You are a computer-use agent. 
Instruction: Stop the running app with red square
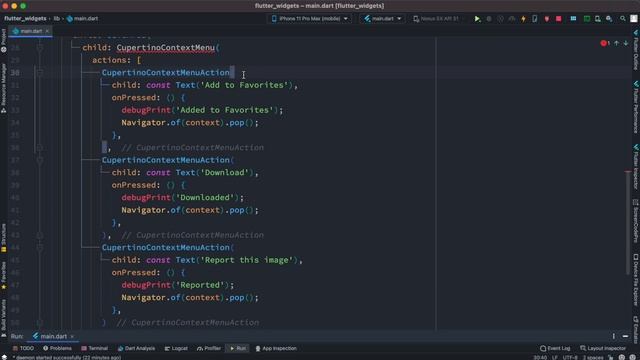[558, 19]
